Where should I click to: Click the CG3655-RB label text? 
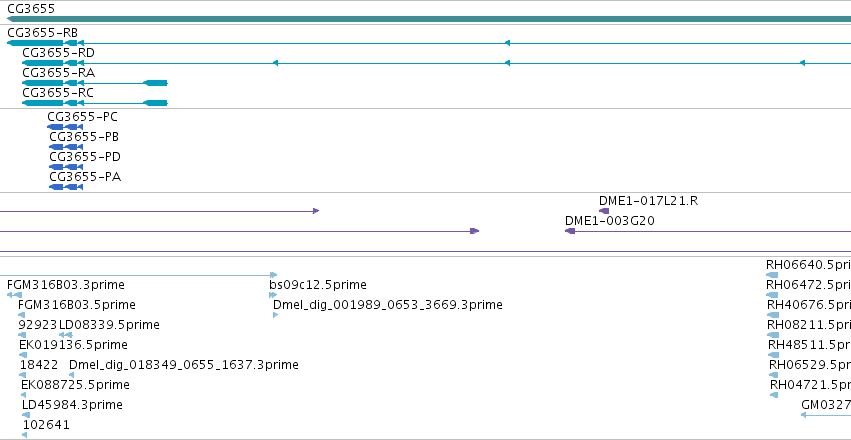tap(42, 33)
